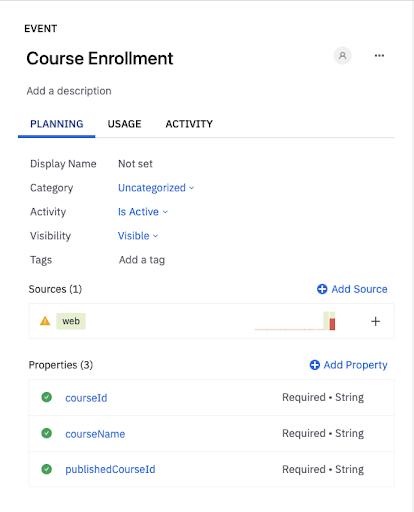This screenshot has height=512, width=414.
Task: Open the Uncategorized category dropdown
Action: point(156,188)
